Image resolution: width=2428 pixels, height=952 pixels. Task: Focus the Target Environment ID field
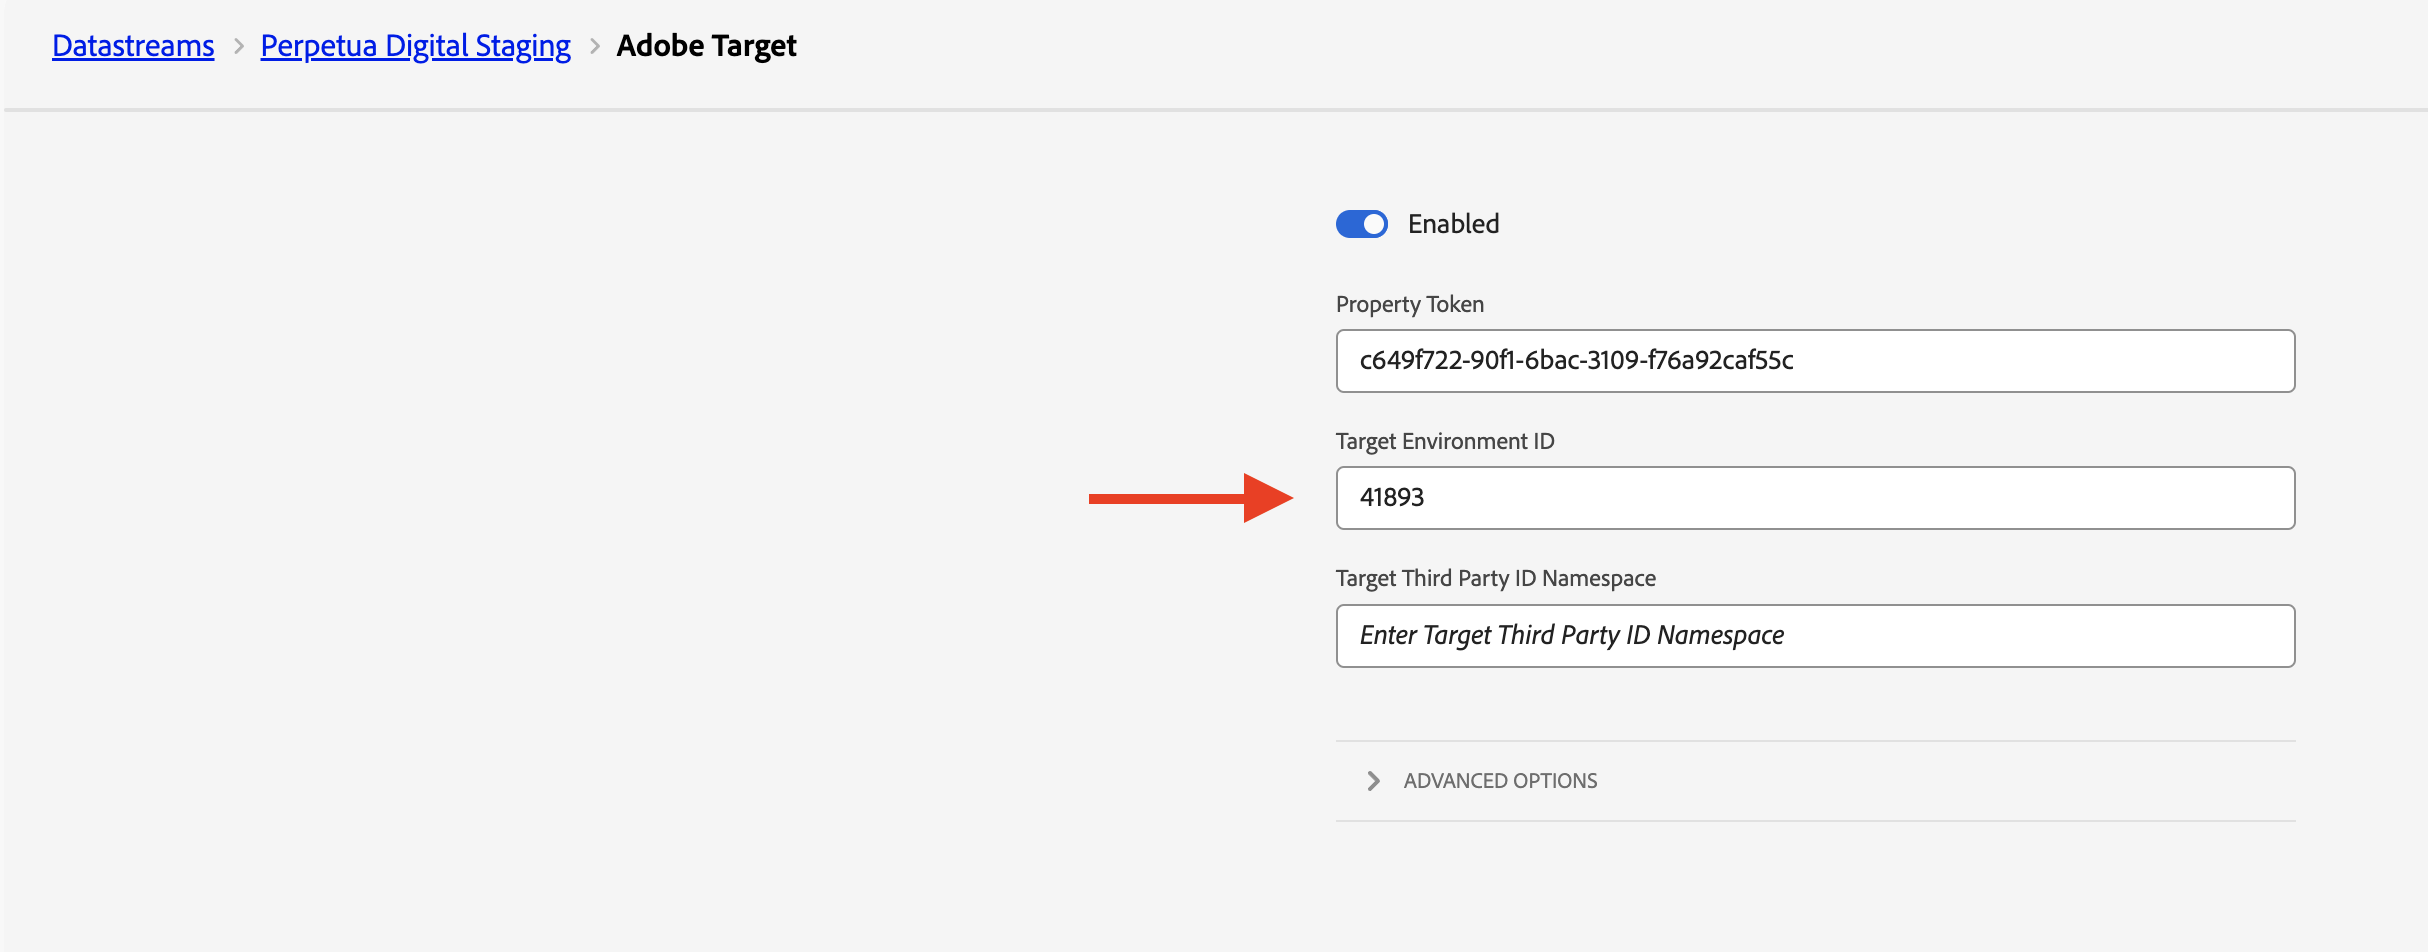tap(1815, 498)
